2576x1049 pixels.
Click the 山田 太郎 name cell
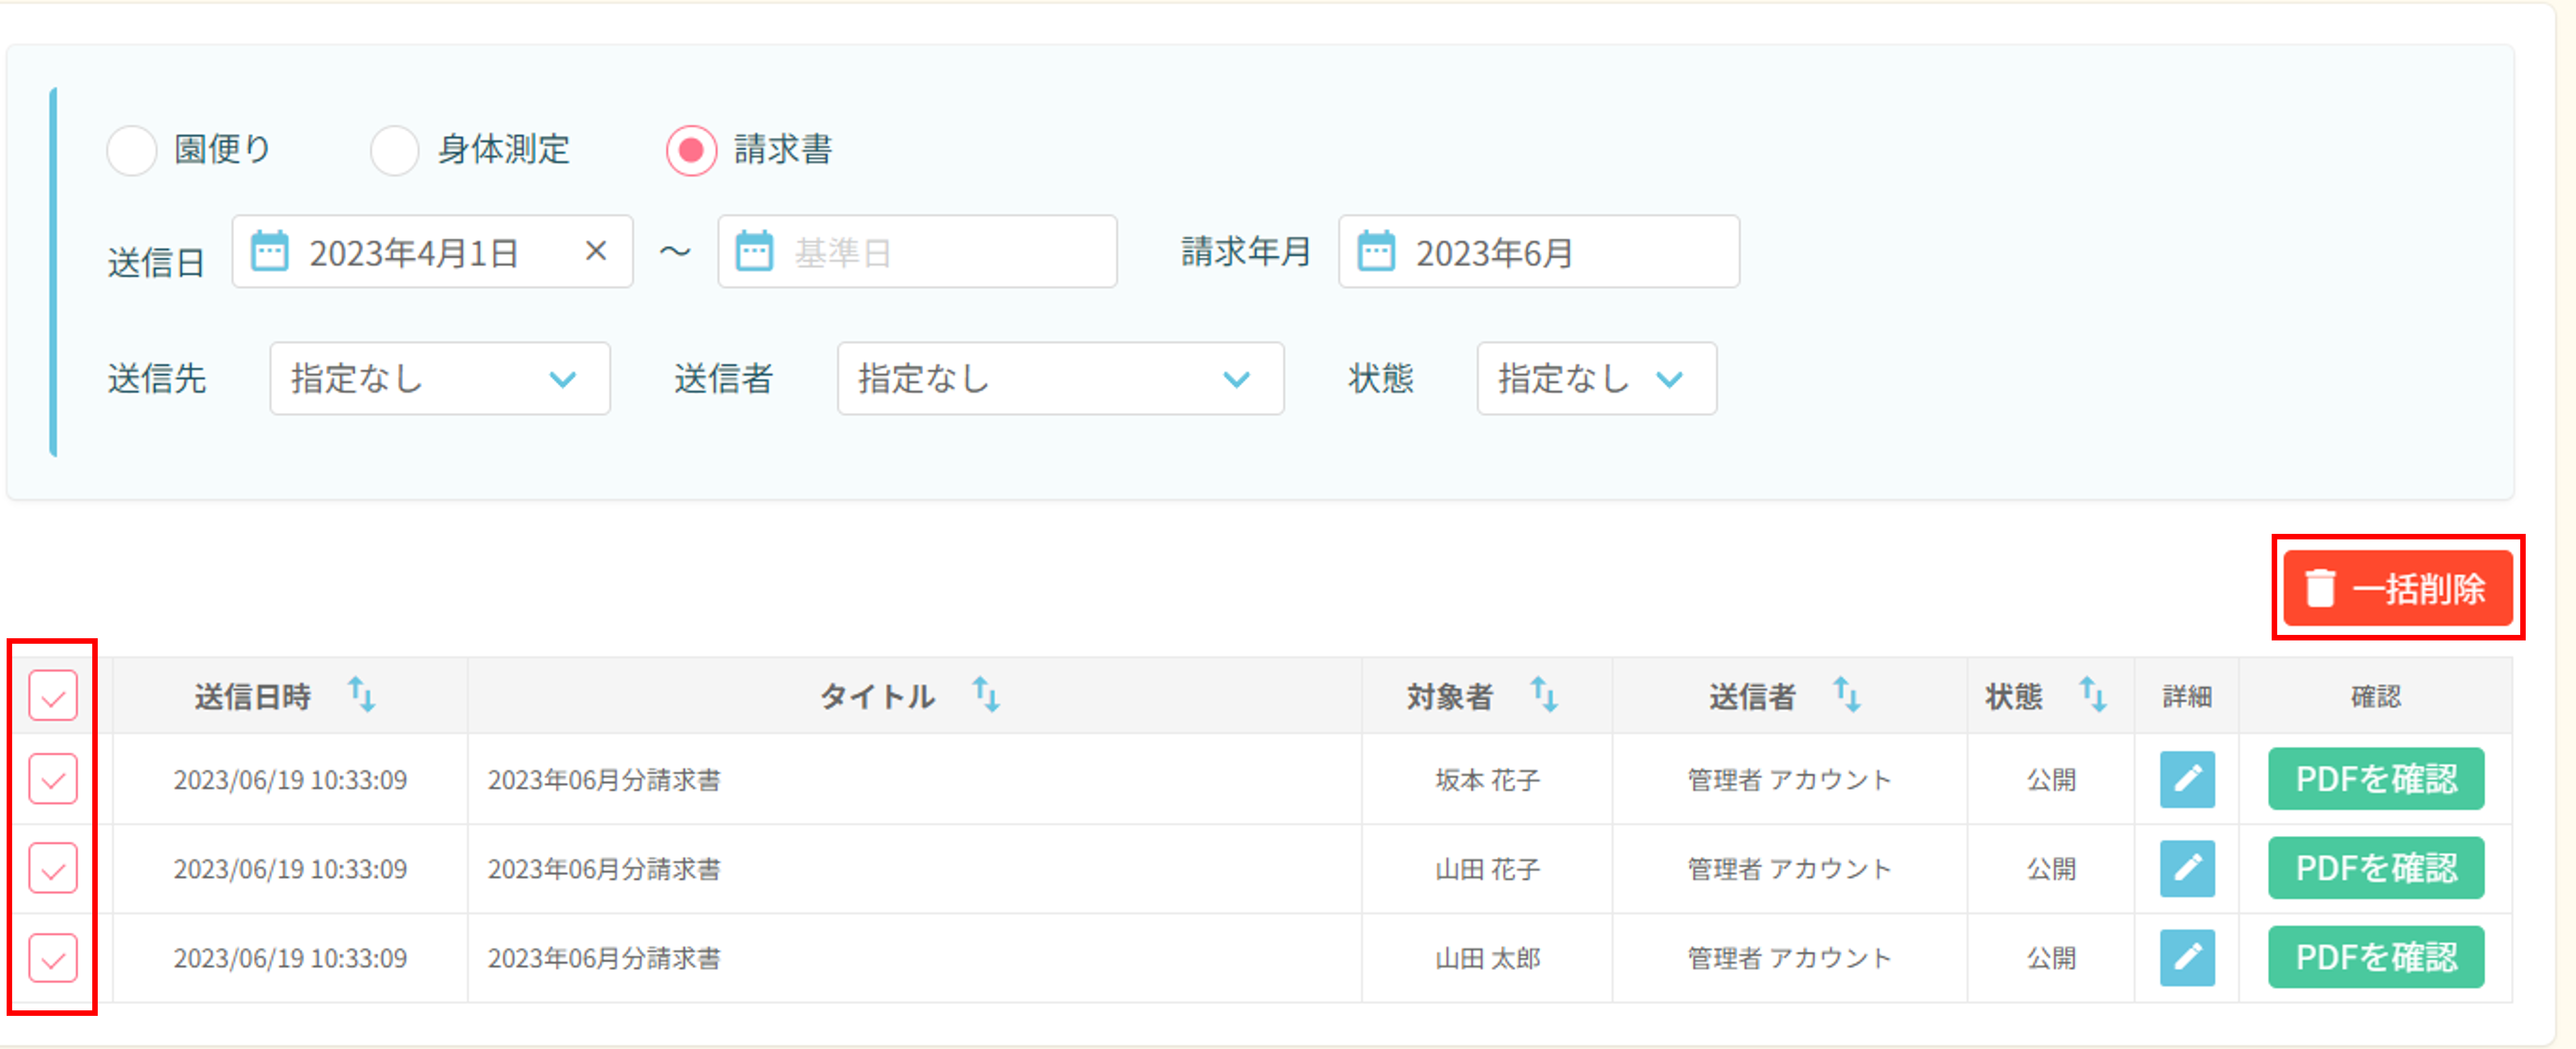pyautogui.click(x=1487, y=959)
